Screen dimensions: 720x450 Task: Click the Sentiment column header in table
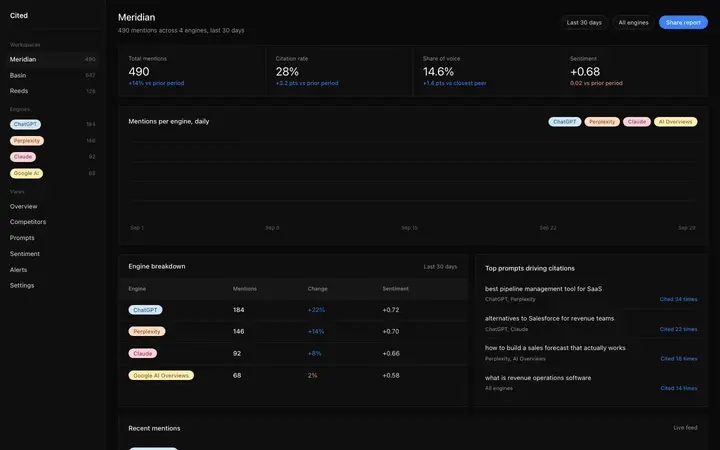point(395,289)
